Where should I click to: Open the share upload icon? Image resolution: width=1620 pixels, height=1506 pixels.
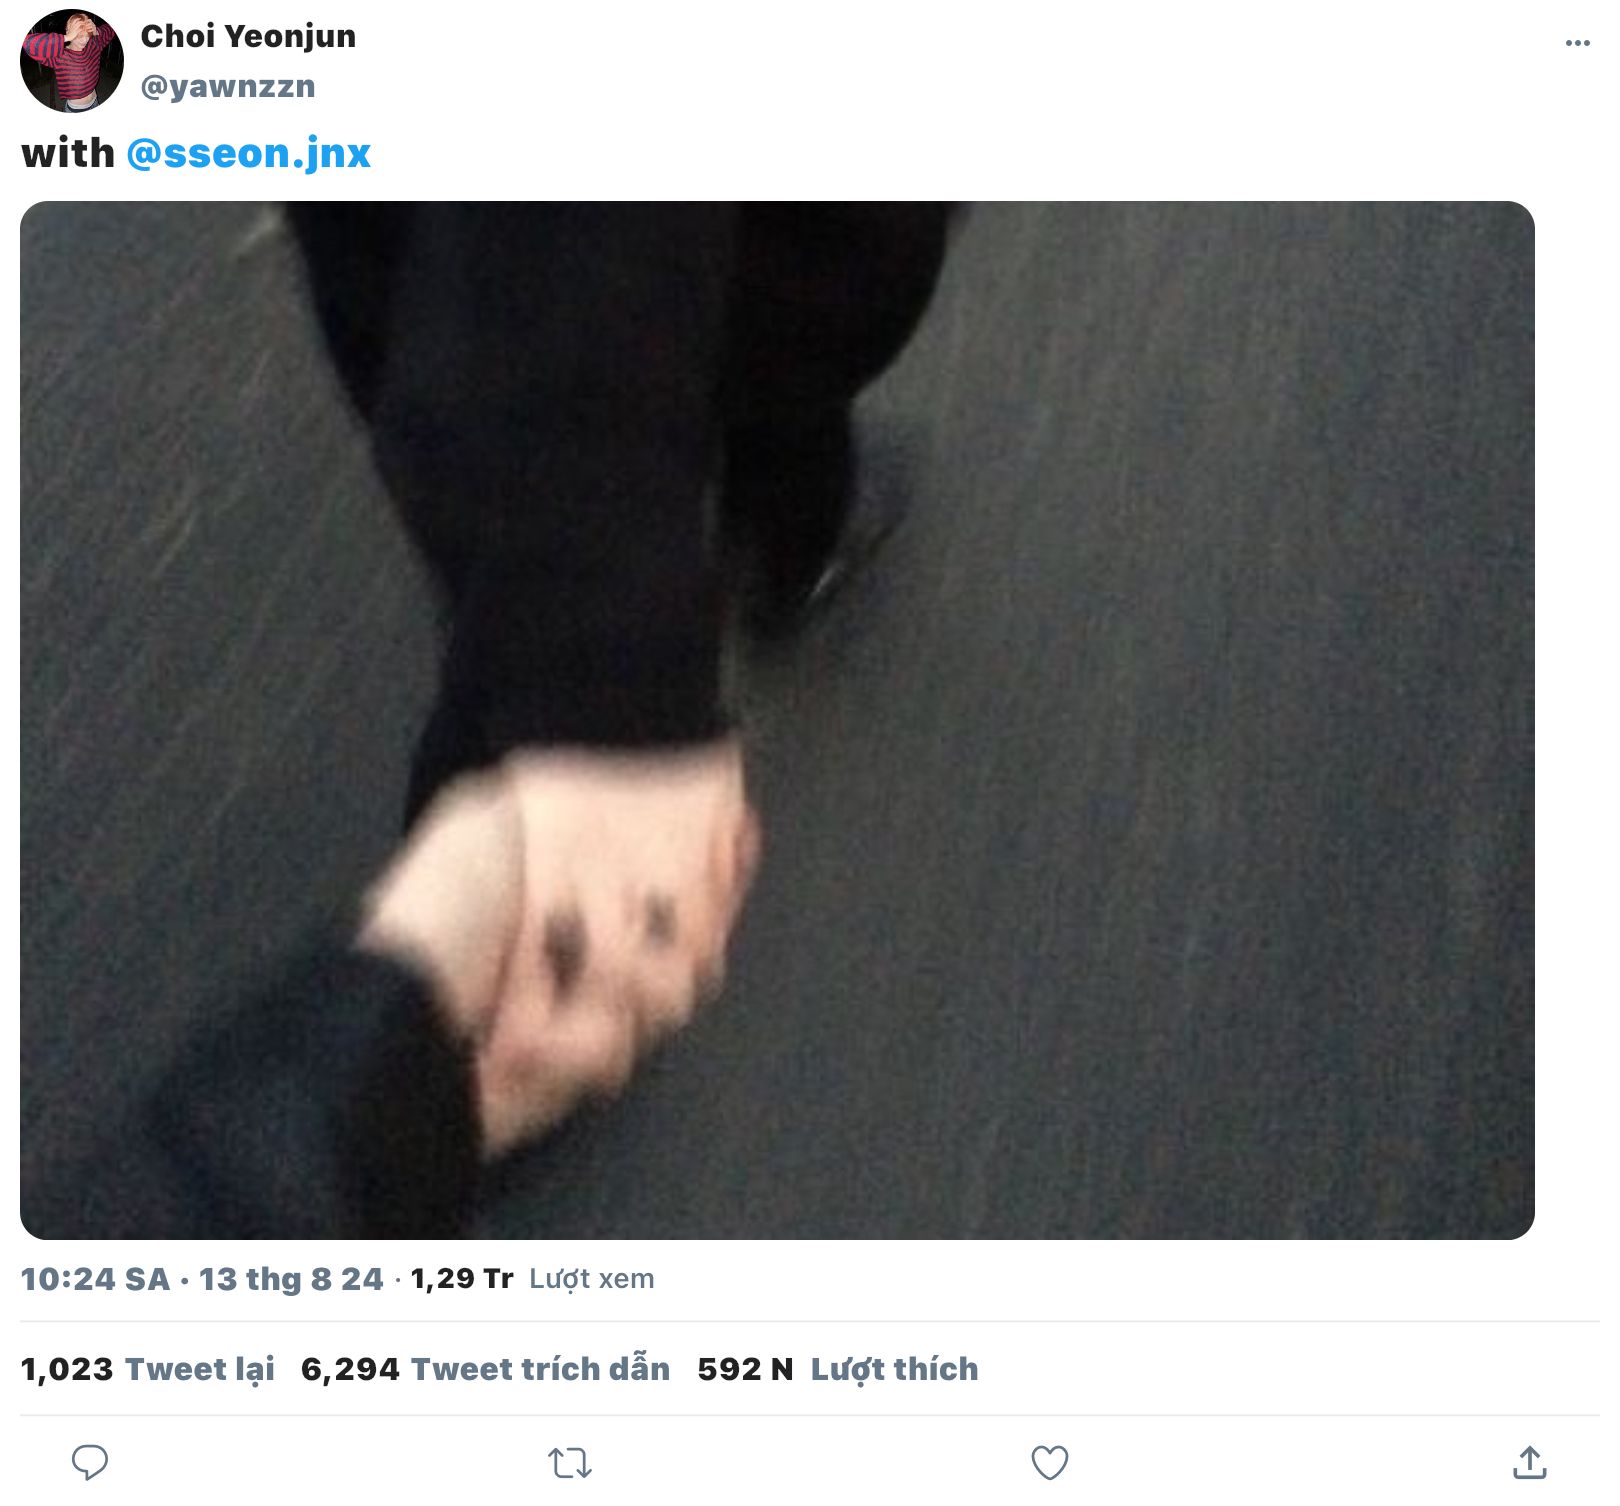(1530, 1462)
